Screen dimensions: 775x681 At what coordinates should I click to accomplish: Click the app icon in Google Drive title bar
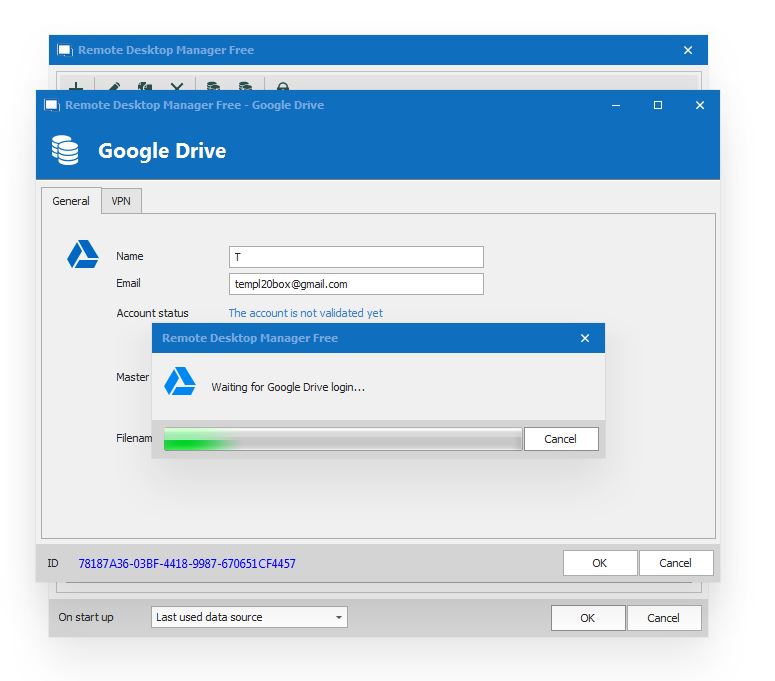click(52, 105)
